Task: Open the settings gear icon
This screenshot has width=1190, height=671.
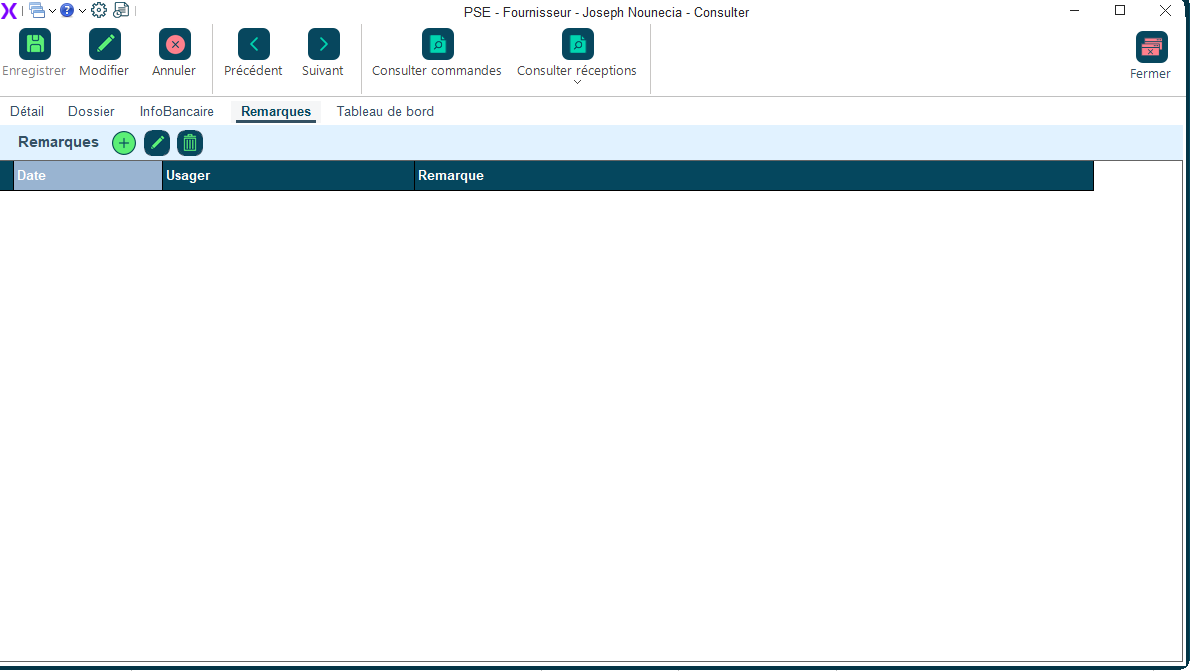Action: (99, 11)
